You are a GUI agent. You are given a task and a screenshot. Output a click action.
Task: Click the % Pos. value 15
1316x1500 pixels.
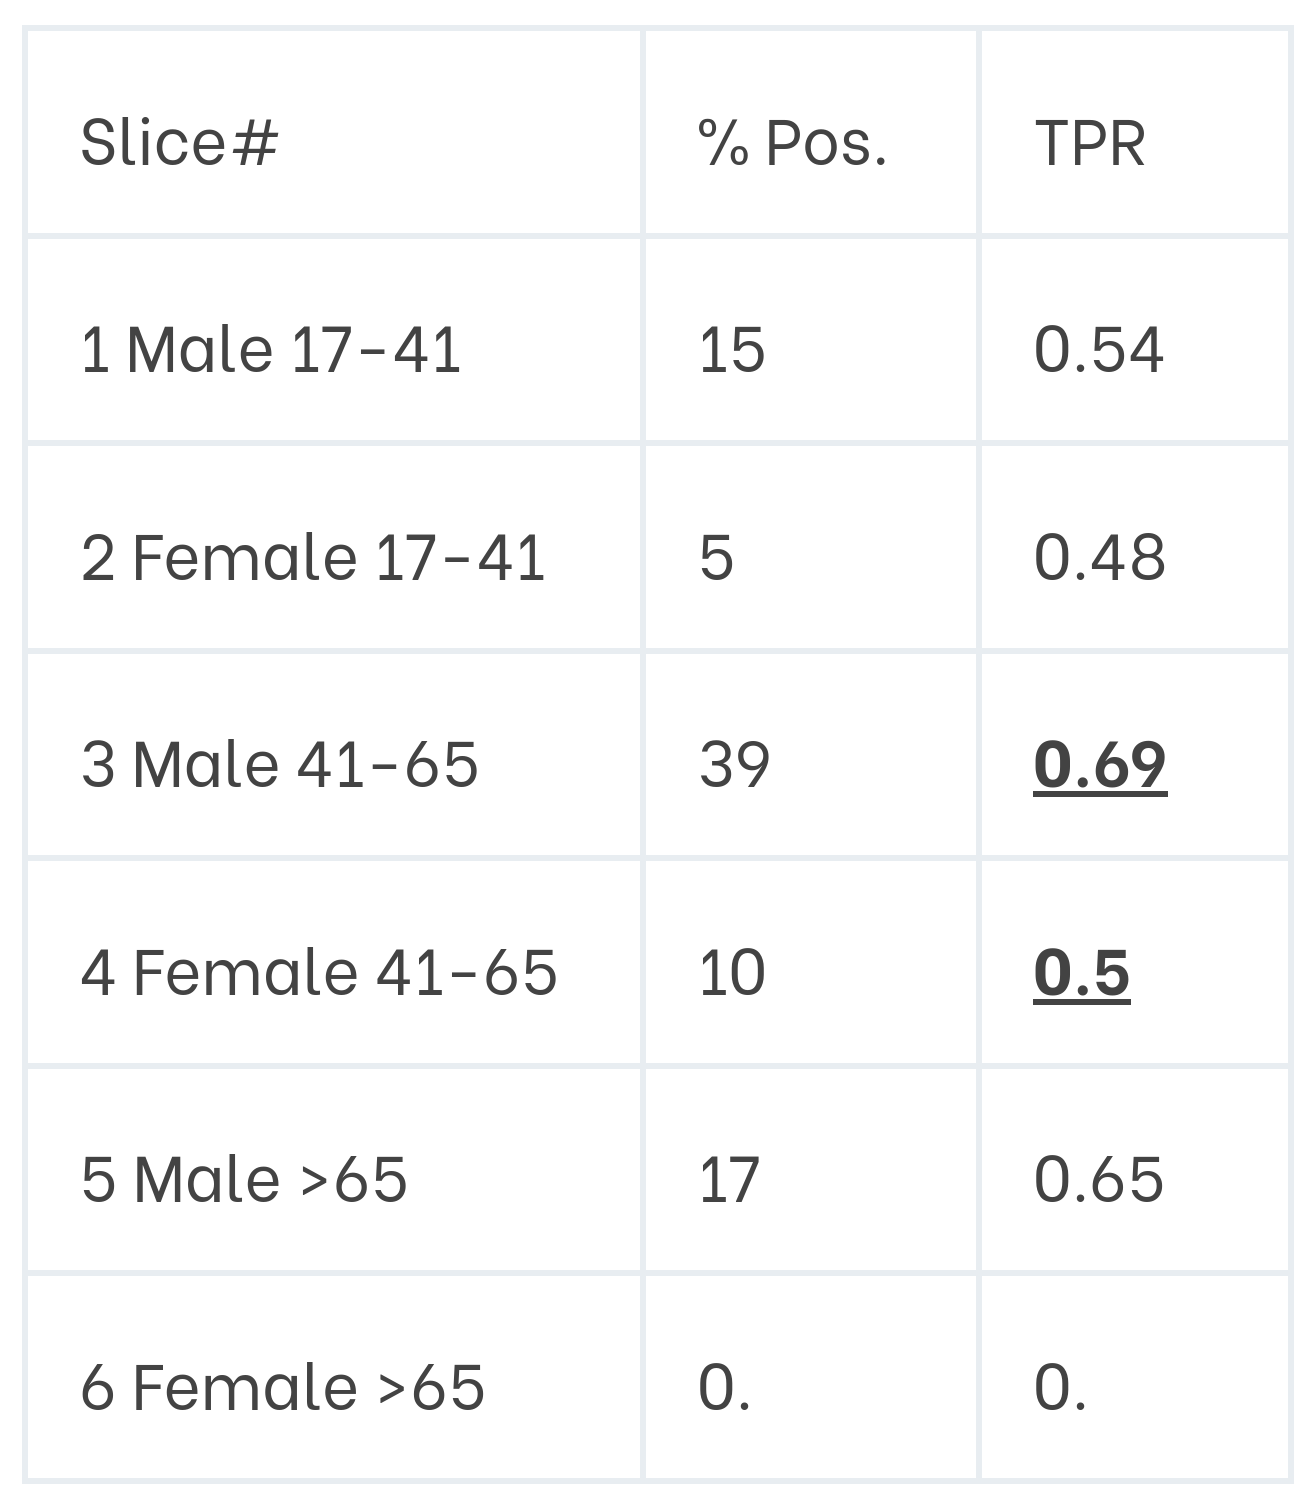732,350
